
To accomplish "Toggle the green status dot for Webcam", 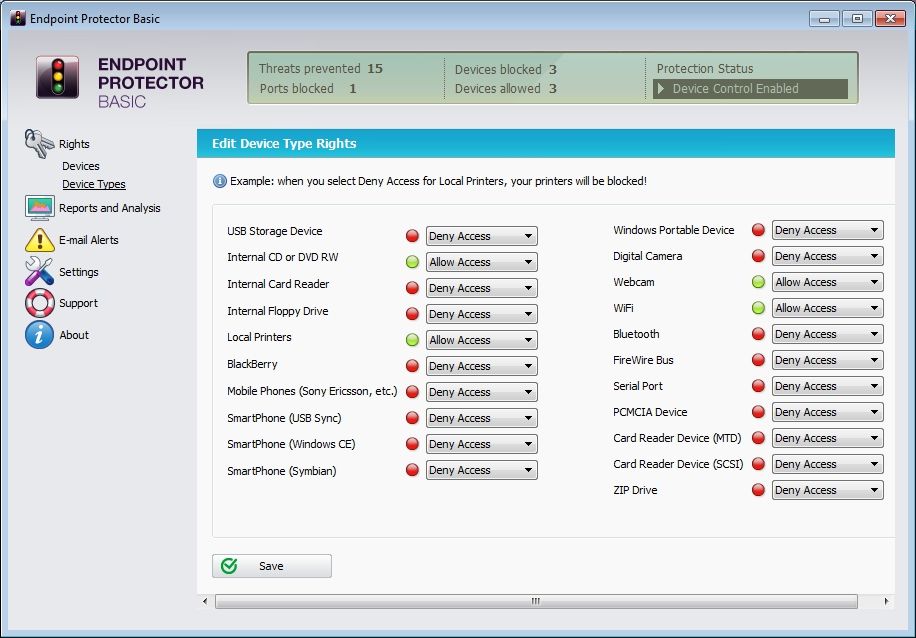I will (x=758, y=282).
